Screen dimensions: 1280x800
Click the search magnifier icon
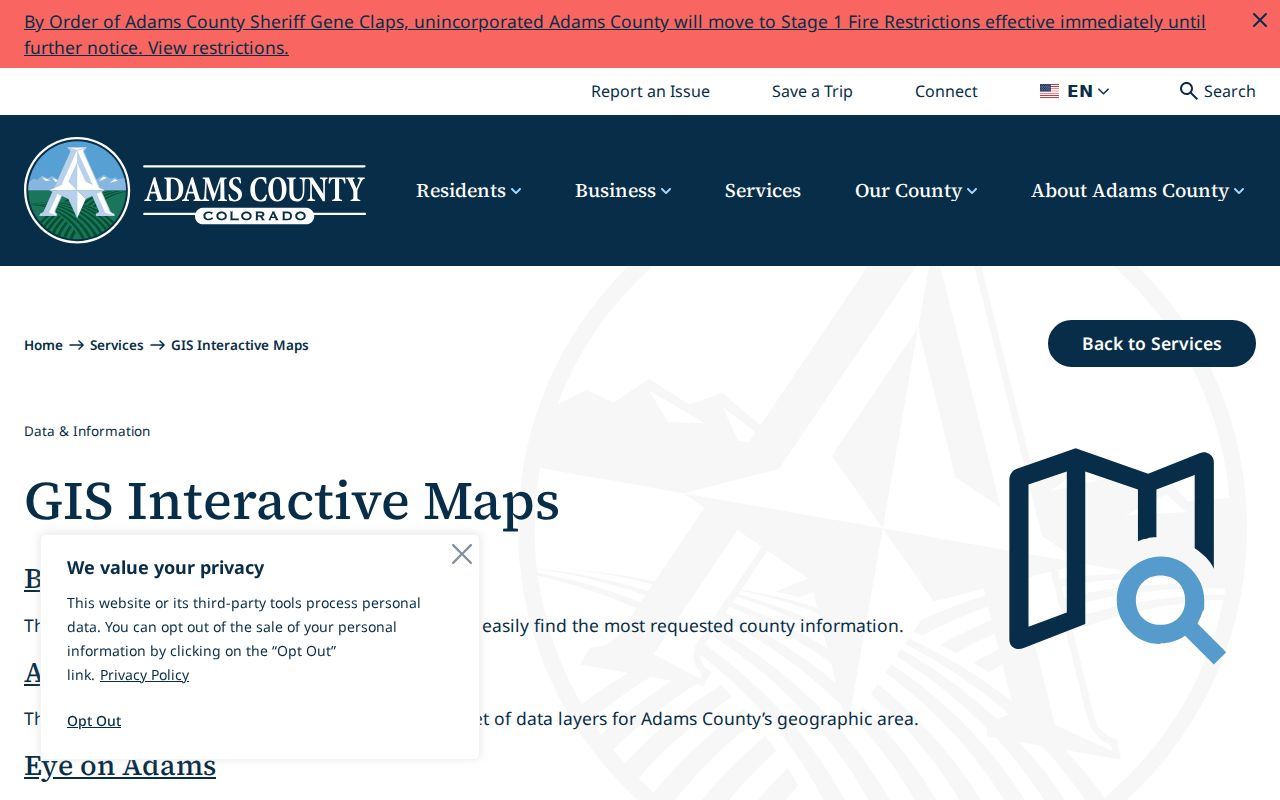coord(1188,91)
